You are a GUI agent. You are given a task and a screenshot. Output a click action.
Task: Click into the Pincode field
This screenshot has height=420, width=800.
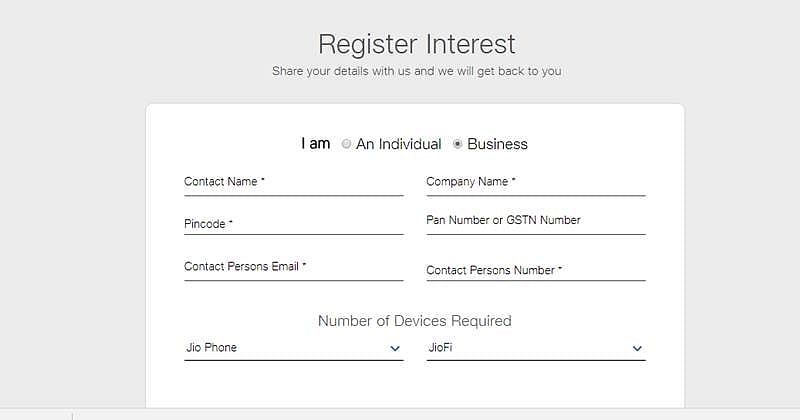point(293,224)
